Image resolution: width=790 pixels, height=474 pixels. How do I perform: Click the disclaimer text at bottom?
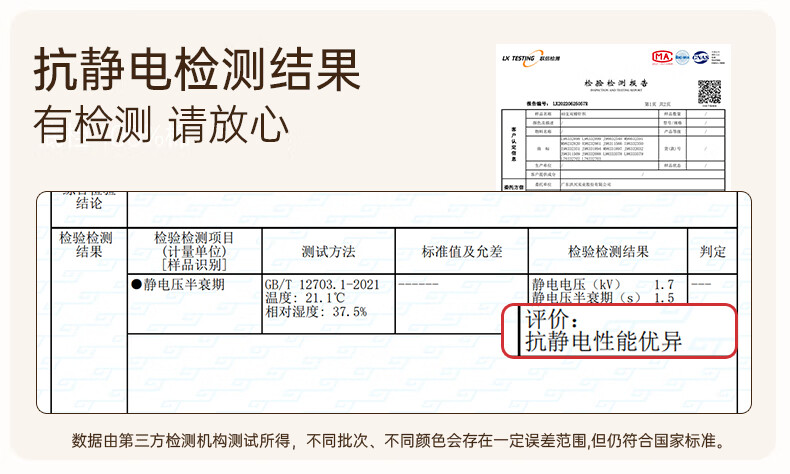[395, 441]
